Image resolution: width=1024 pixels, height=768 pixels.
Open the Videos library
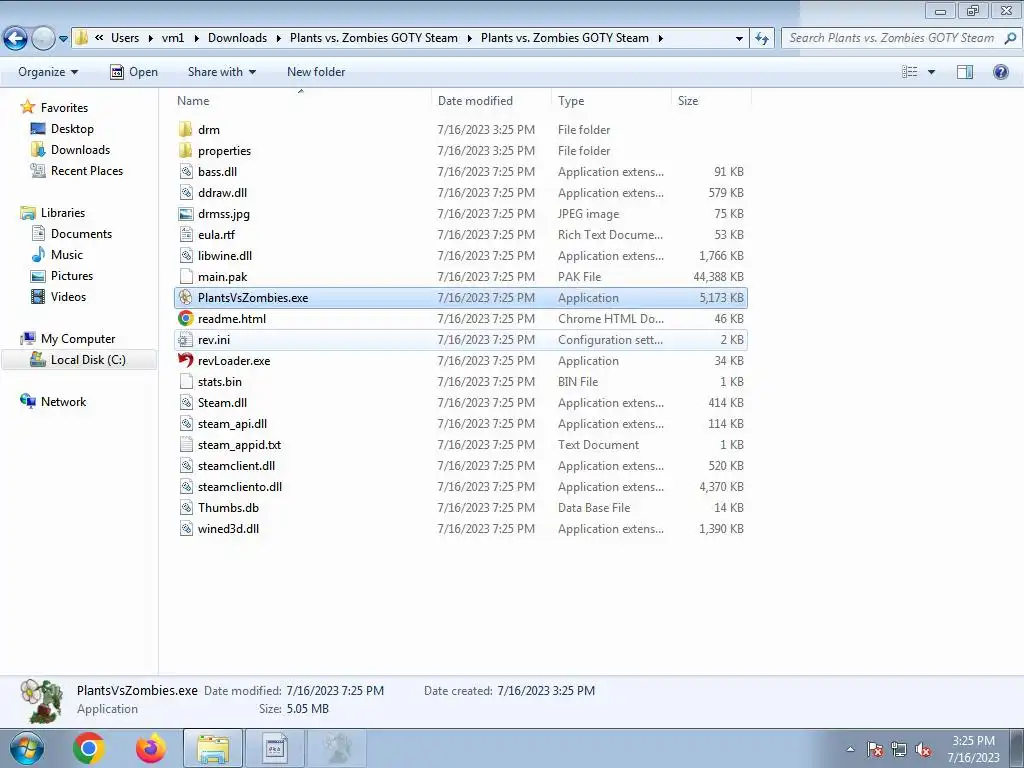[x=68, y=296]
